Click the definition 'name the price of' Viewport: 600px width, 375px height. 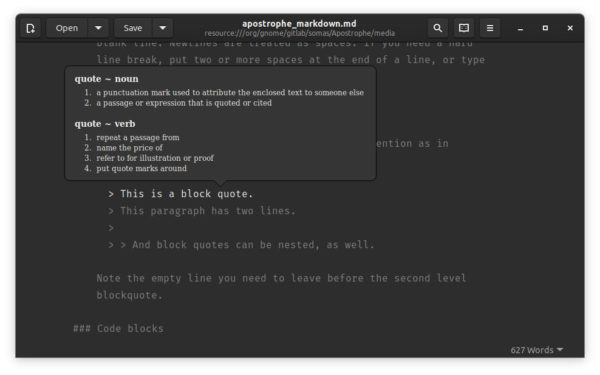coord(129,148)
